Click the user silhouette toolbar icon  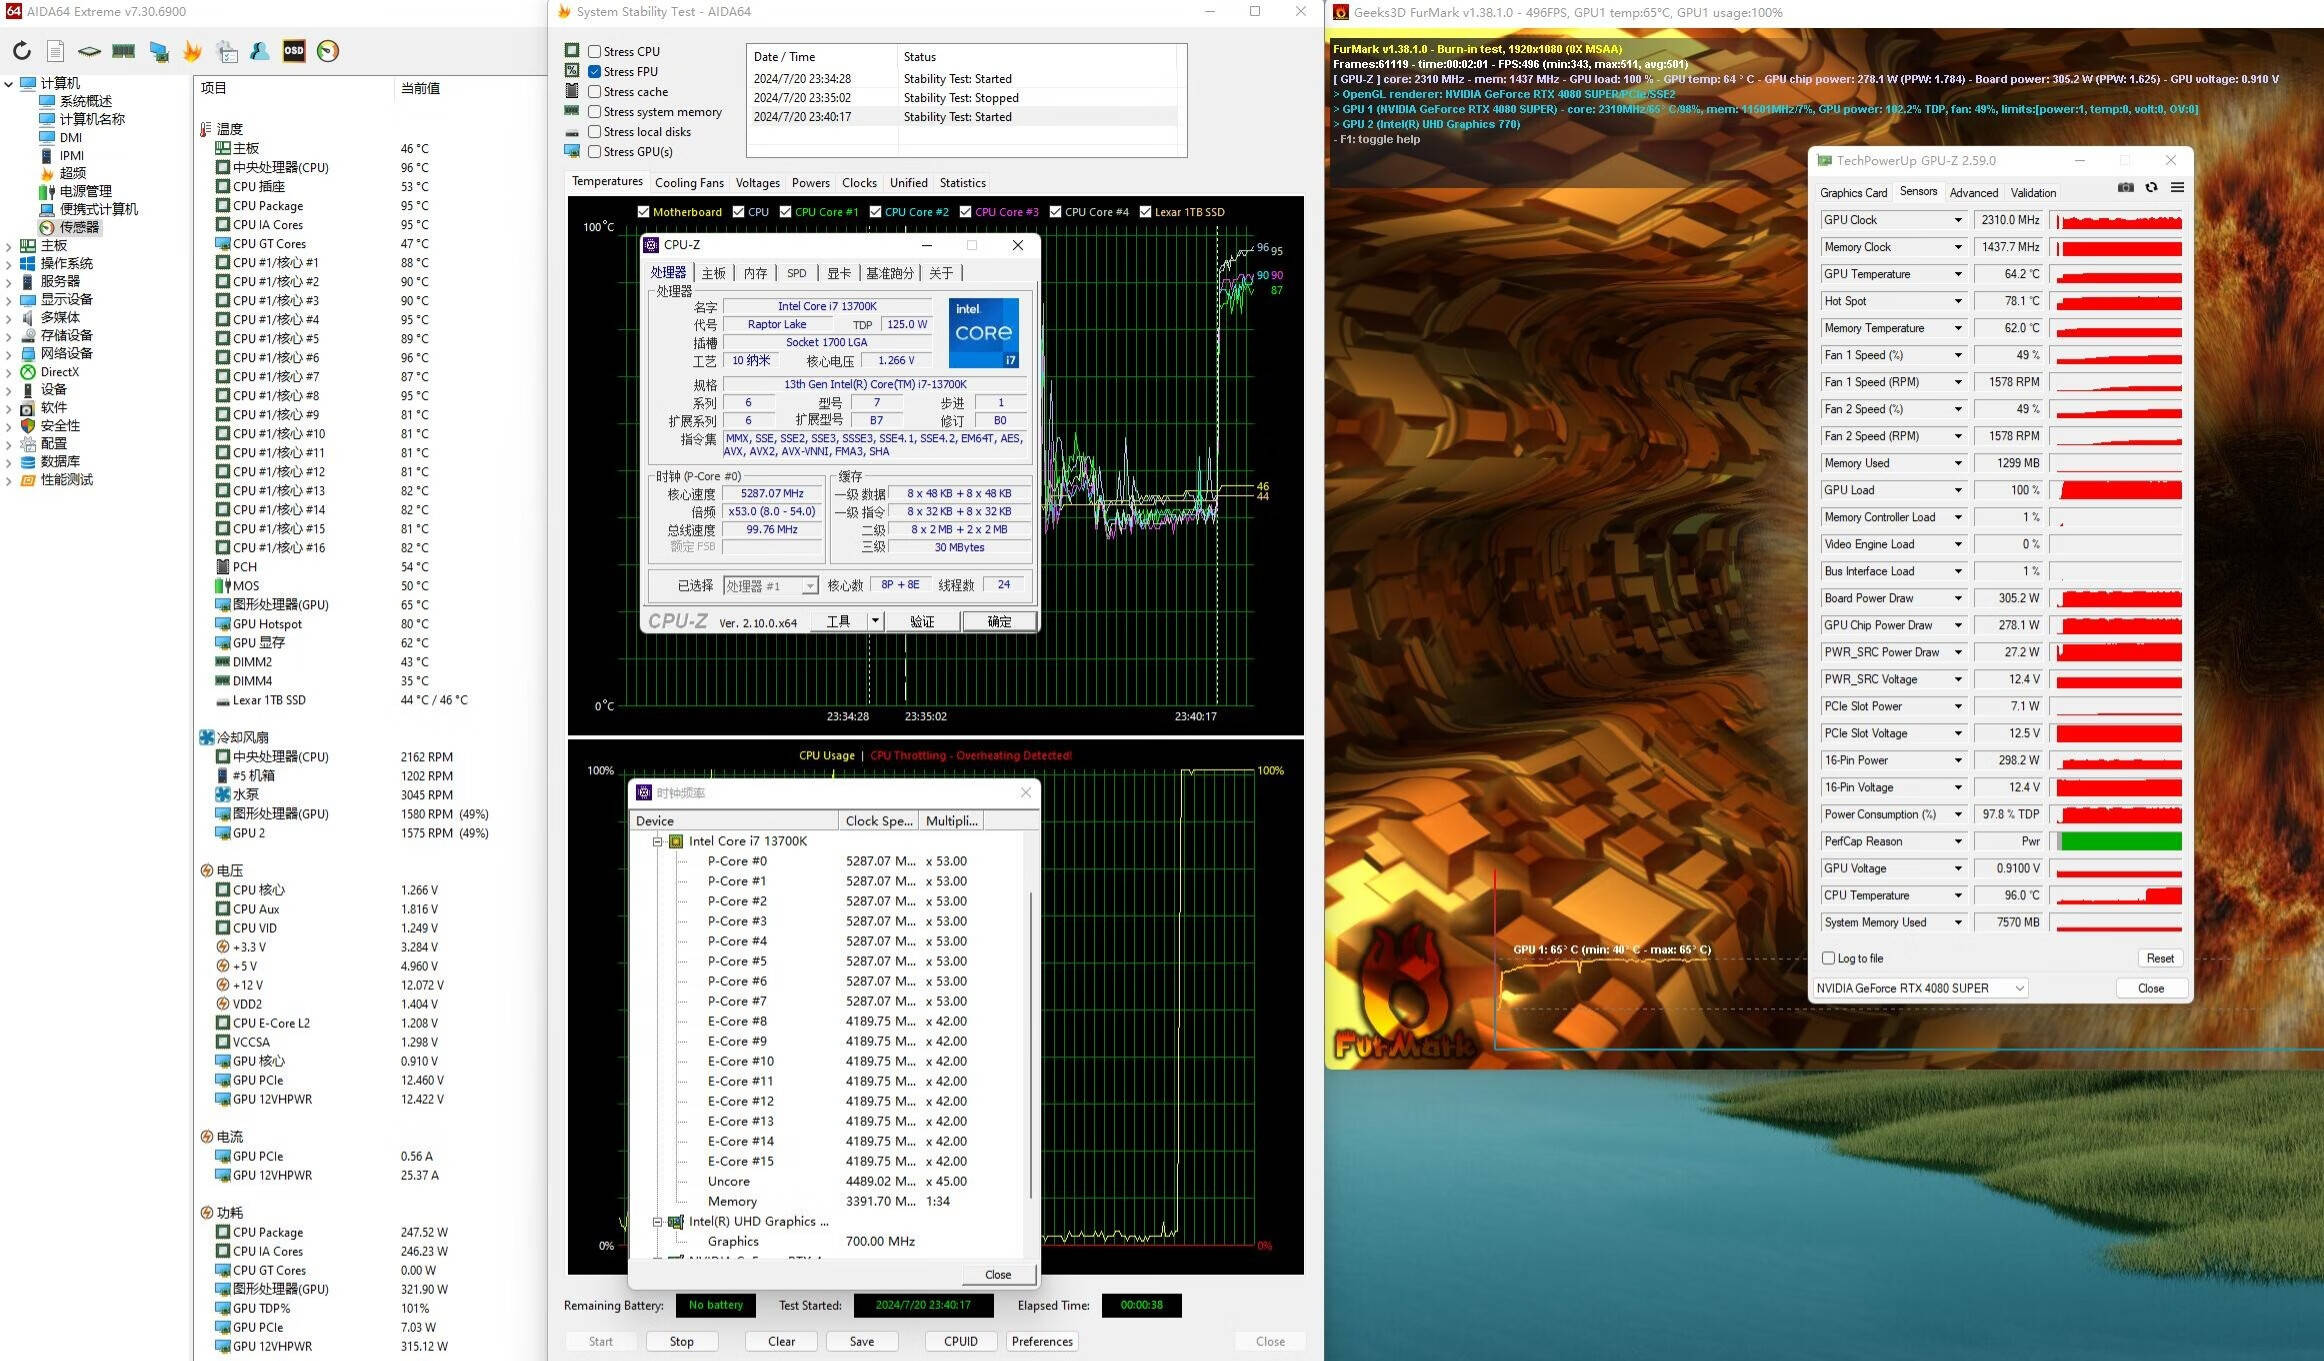coord(260,51)
